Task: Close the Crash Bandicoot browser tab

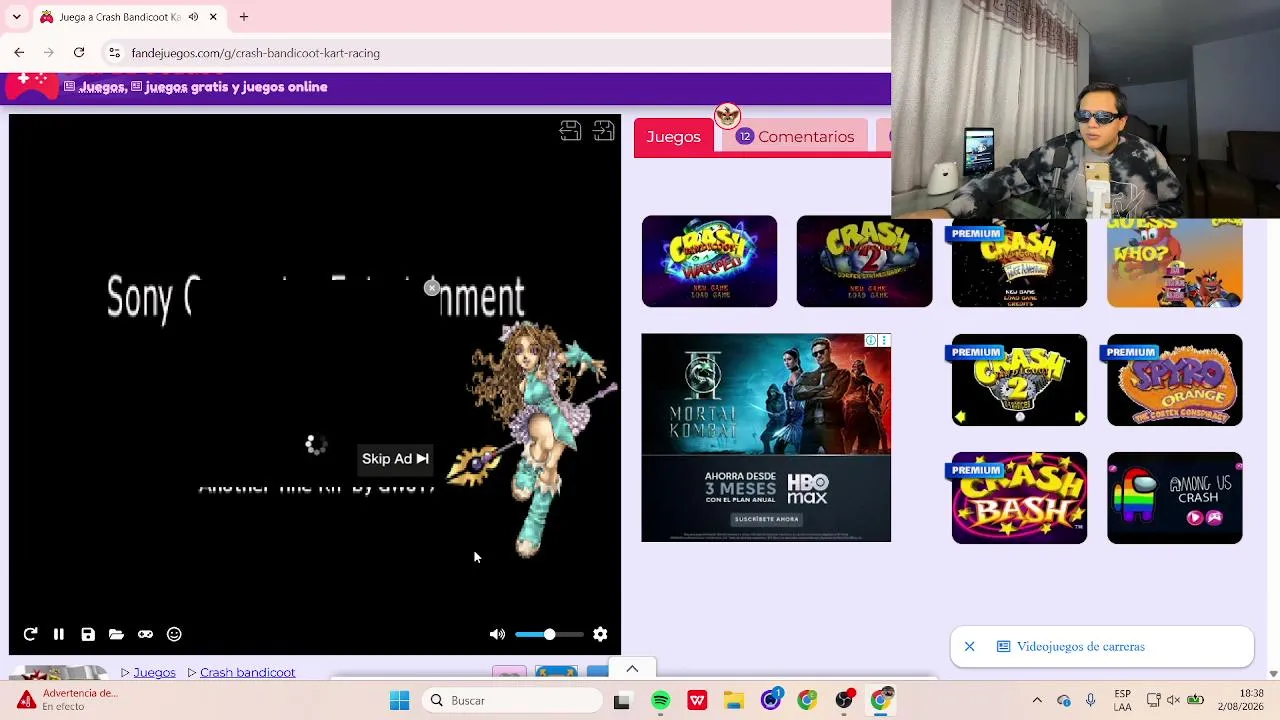Action: (x=213, y=17)
